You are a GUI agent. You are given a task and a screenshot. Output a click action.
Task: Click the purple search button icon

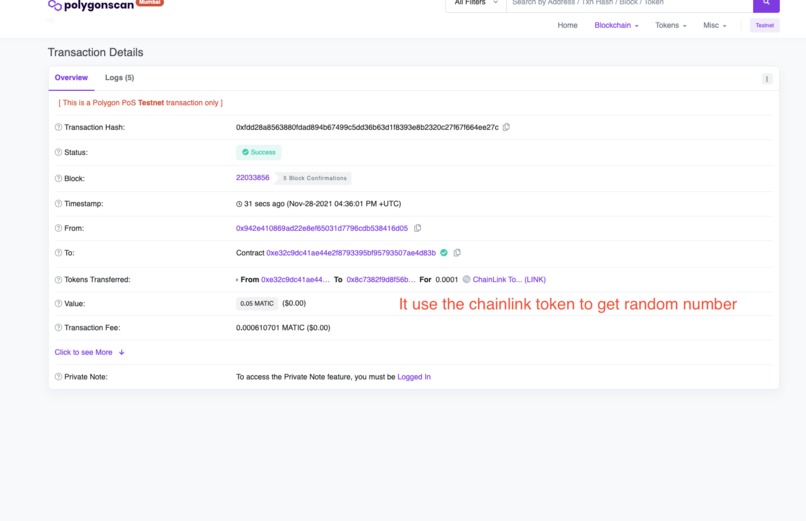pyautogui.click(x=766, y=4)
